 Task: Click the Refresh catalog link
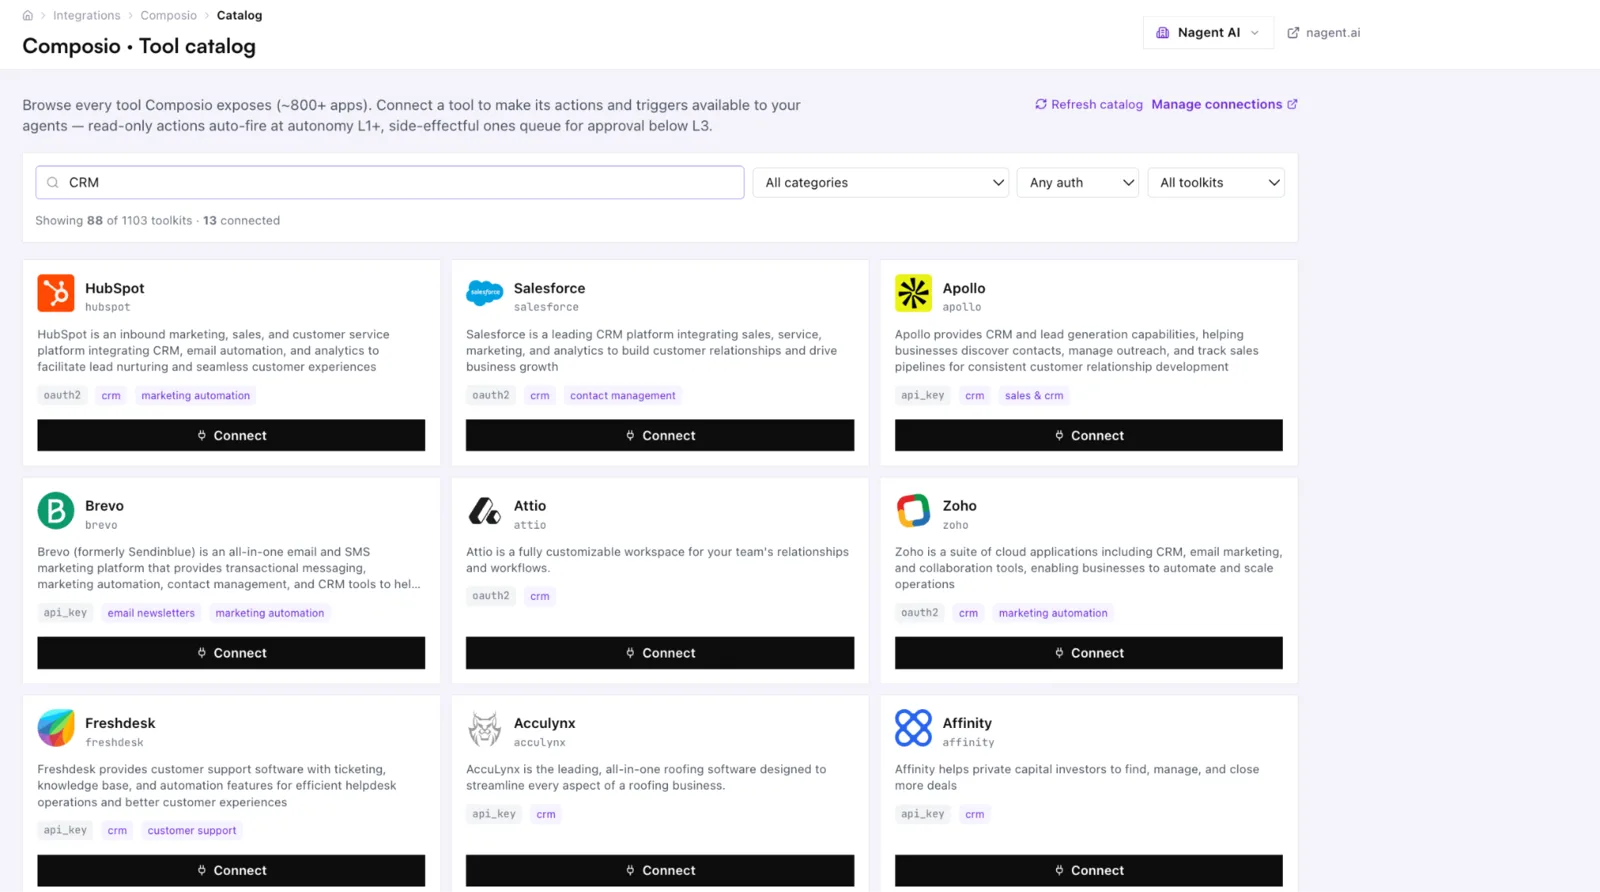tap(1089, 104)
